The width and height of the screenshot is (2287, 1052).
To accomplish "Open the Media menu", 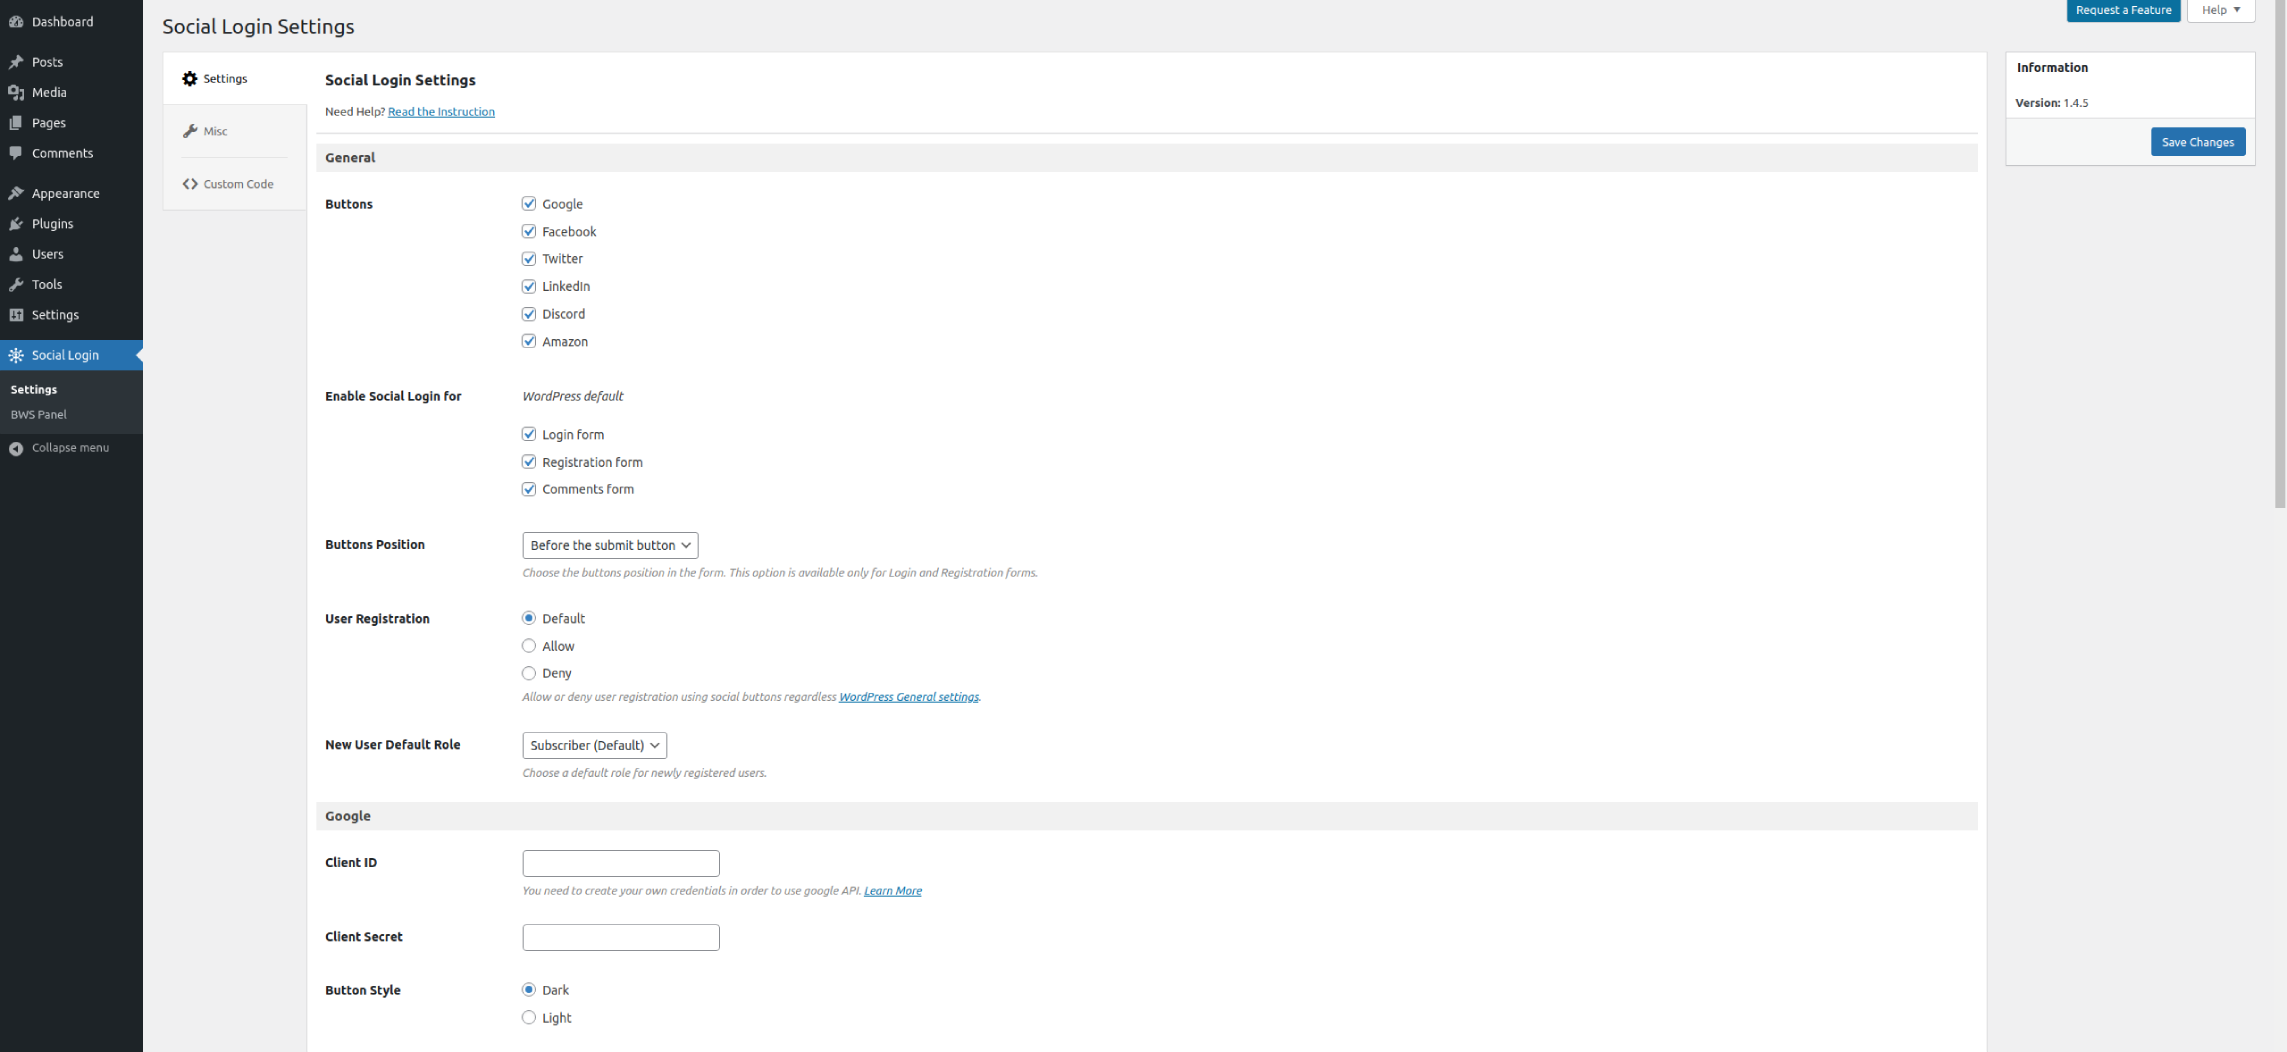I will point(71,92).
